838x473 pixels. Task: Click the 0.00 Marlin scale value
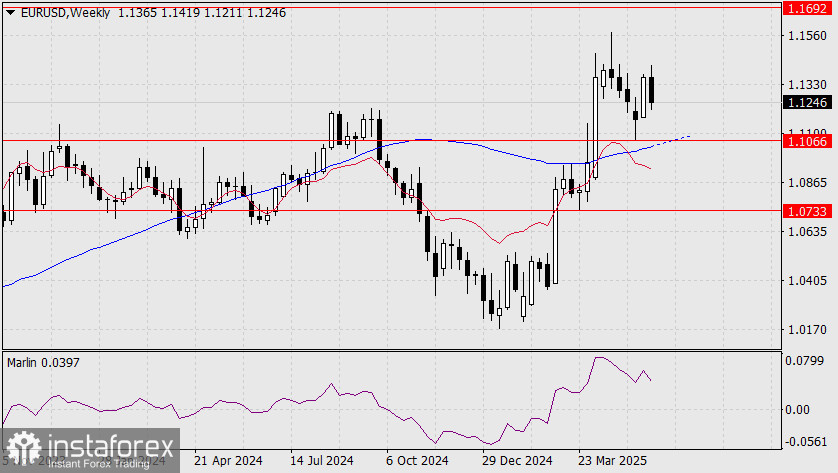pos(798,410)
